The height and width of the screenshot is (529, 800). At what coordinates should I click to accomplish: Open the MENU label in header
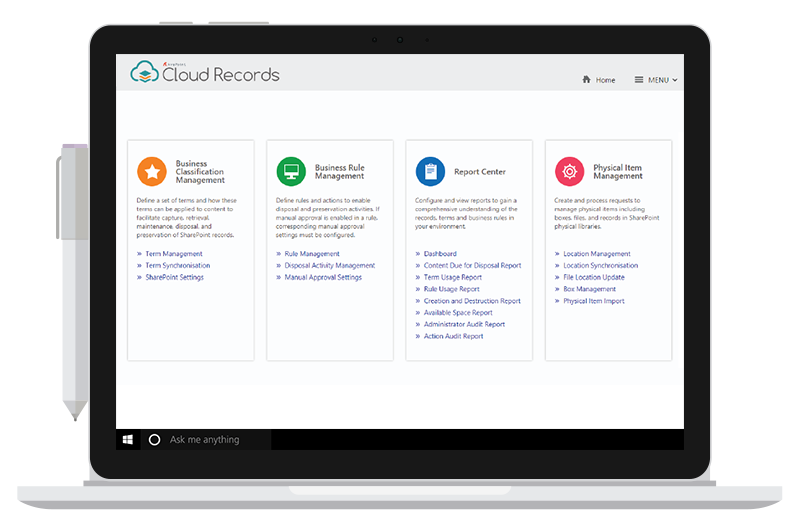point(658,80)
